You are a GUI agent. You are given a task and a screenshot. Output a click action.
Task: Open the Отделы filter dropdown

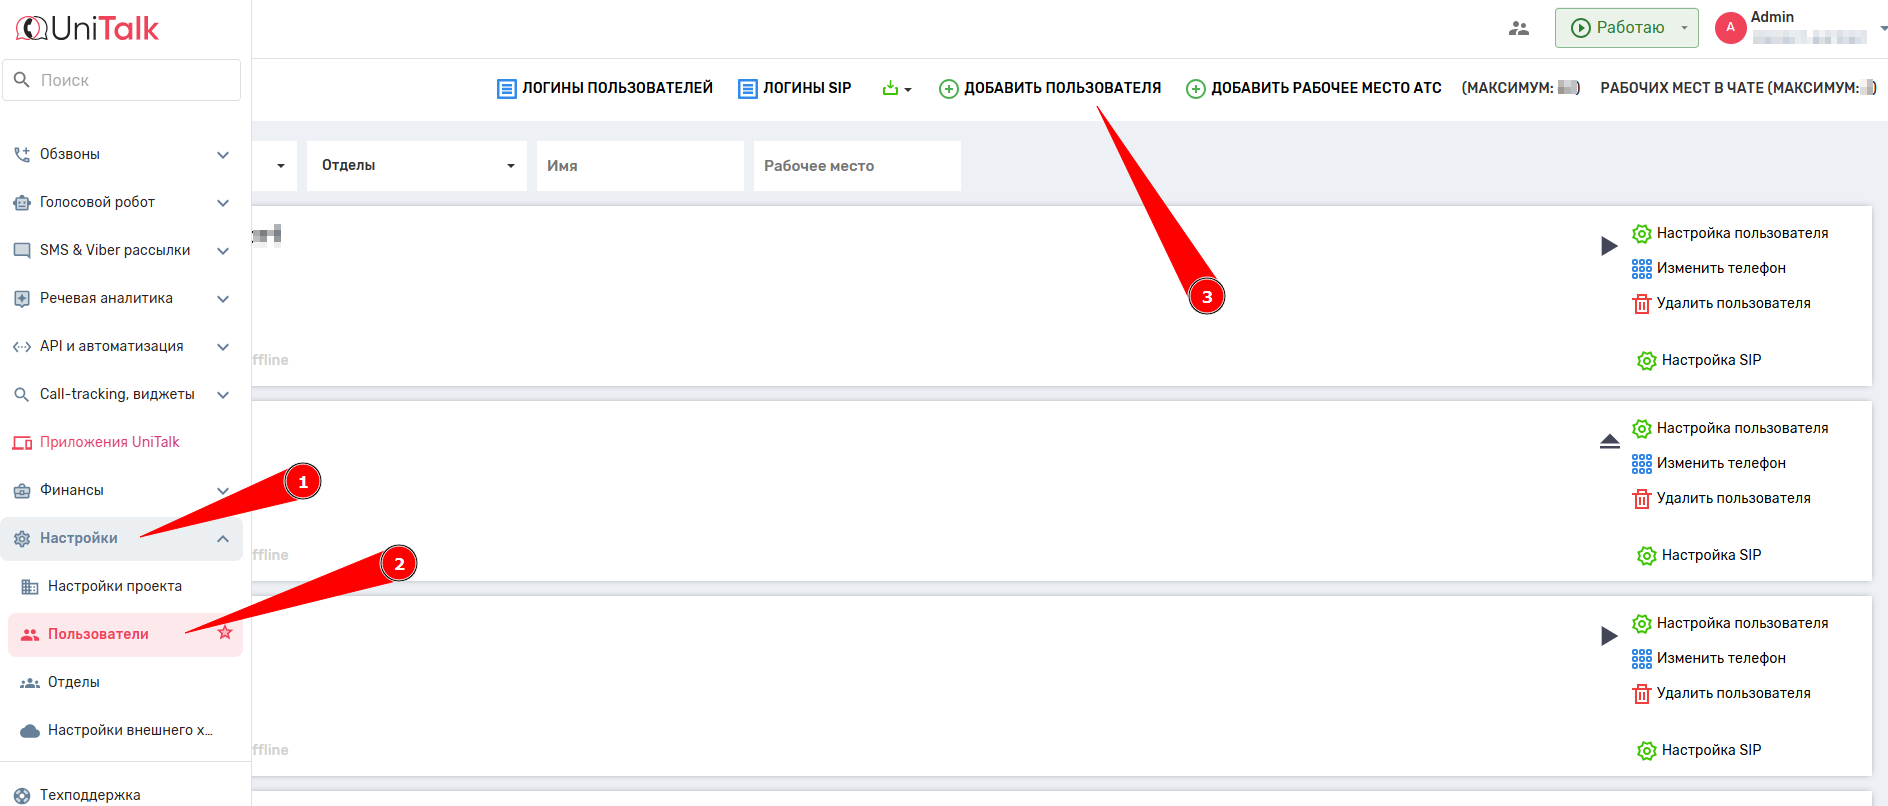416,166
